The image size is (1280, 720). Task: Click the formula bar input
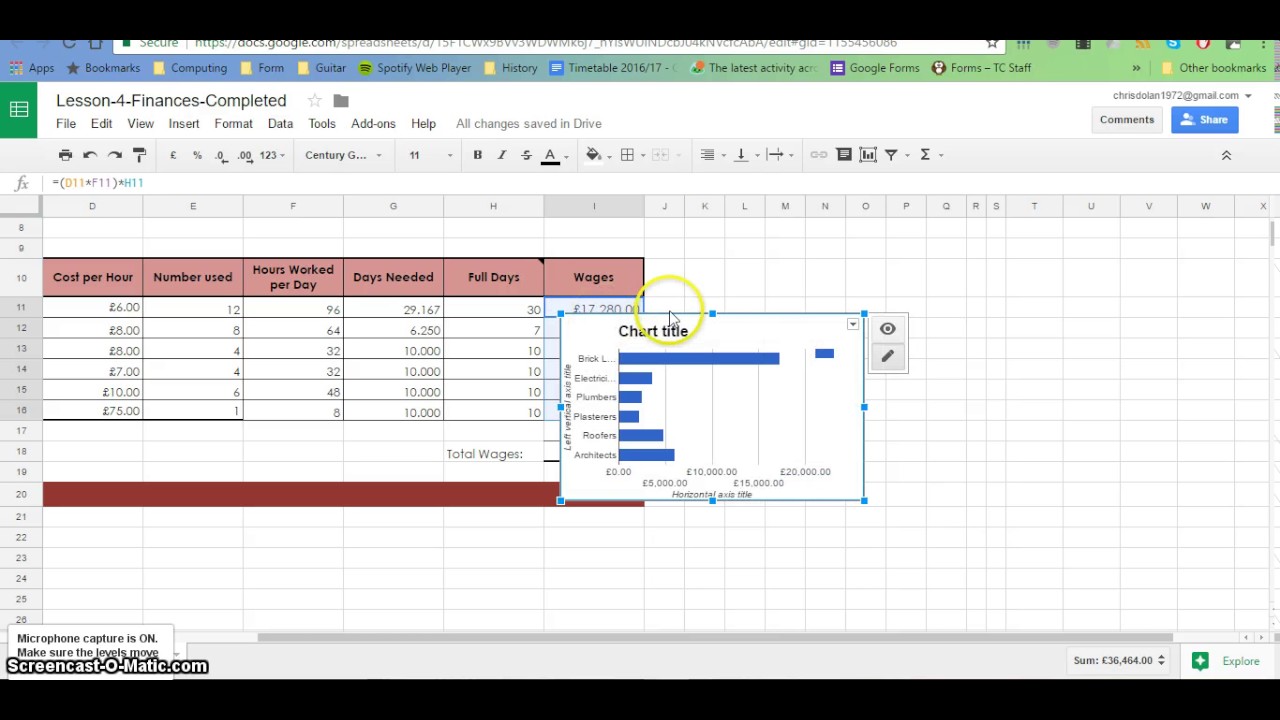pyautogui.click(x=660, y=183)
